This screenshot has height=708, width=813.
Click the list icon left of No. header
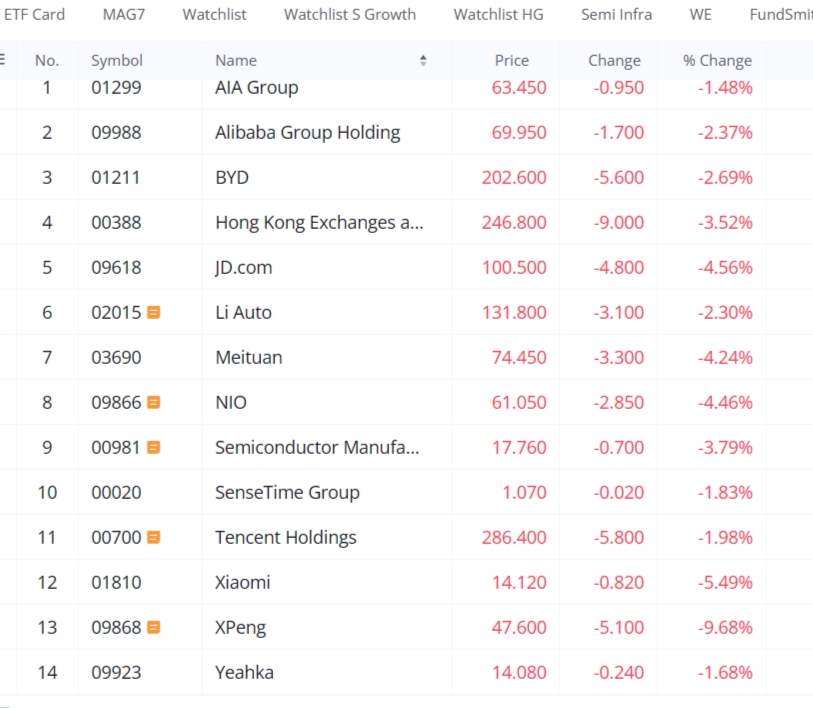tap(3, 59)
